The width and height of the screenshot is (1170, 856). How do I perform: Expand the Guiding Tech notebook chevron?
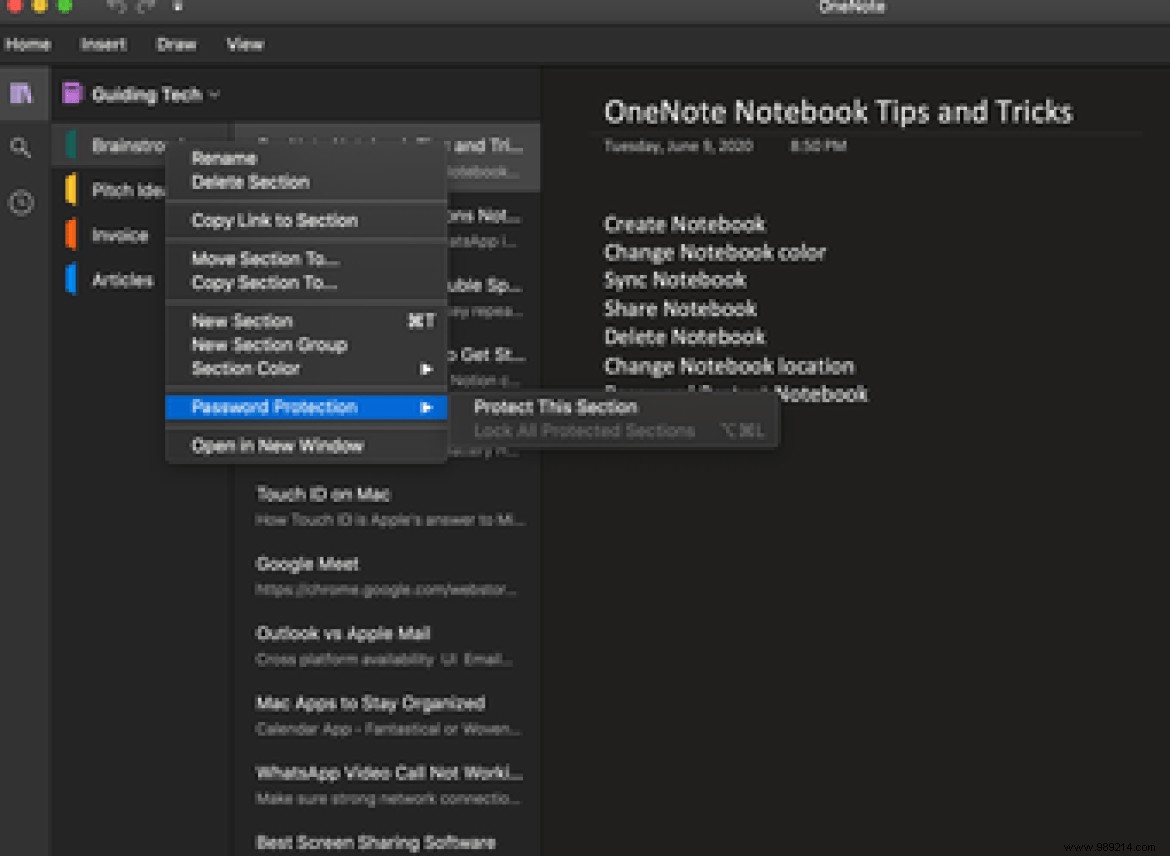213,94
